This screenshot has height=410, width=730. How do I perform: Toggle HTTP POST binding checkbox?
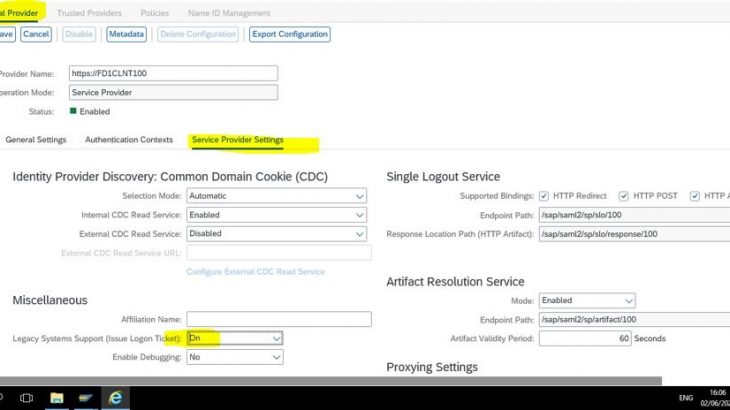click(623, 196)
